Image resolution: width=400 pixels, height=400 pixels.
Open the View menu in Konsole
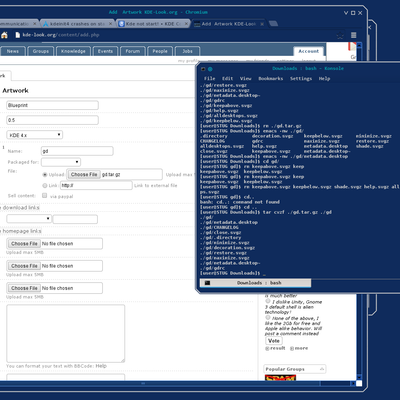[246, 79]
